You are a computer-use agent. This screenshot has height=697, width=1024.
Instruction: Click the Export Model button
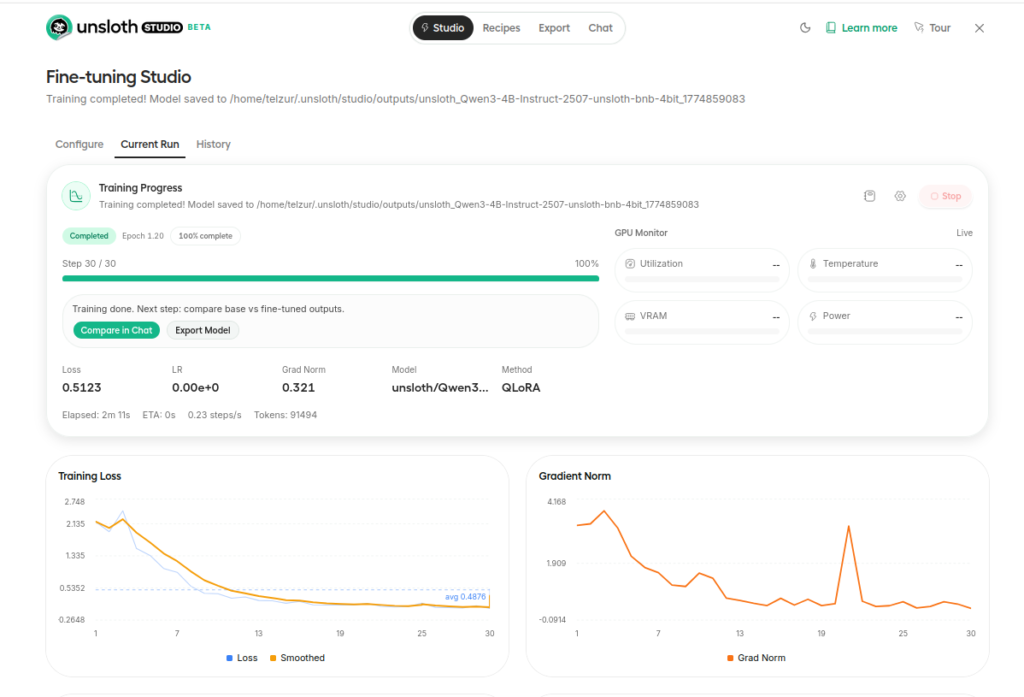coord(202,330)
